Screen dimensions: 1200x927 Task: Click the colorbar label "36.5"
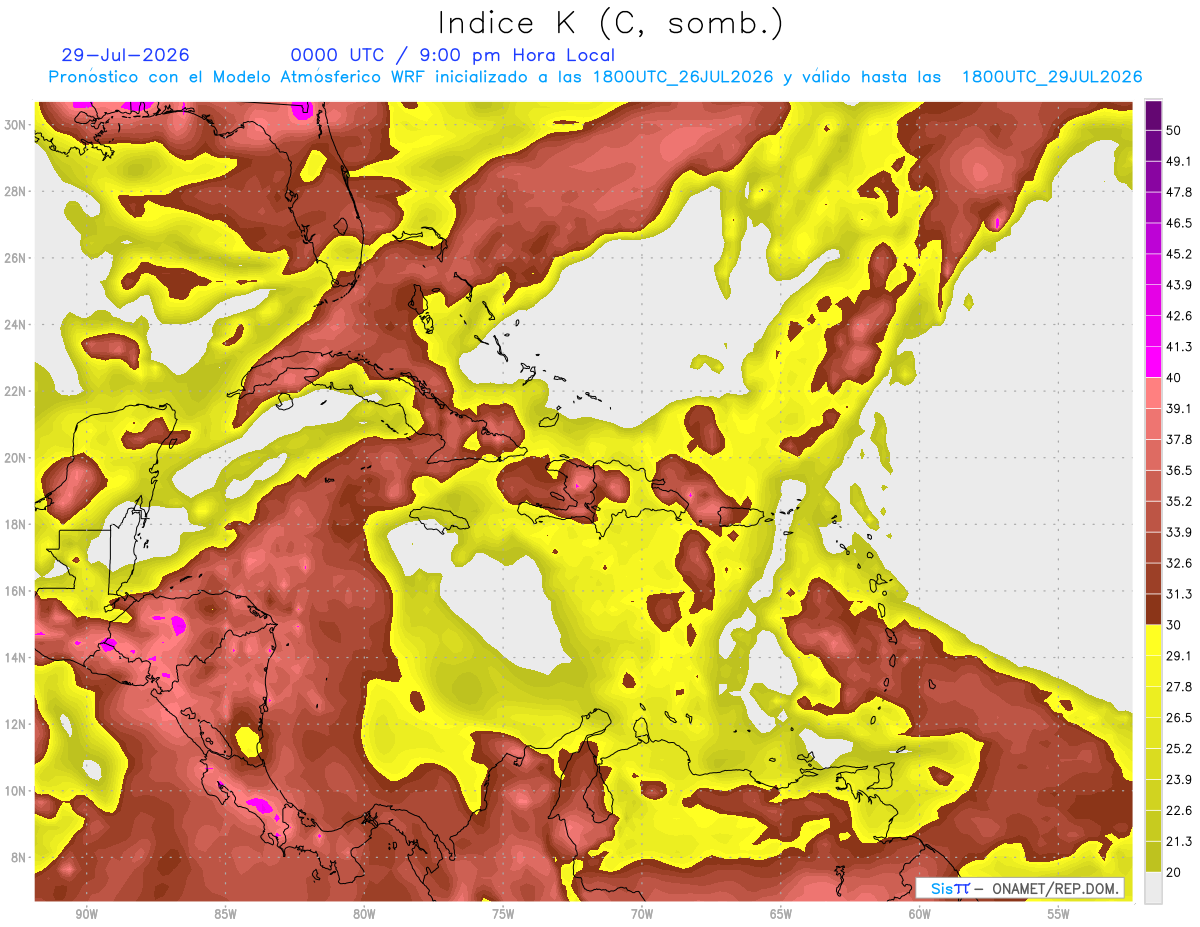[x=1177, y=470]
